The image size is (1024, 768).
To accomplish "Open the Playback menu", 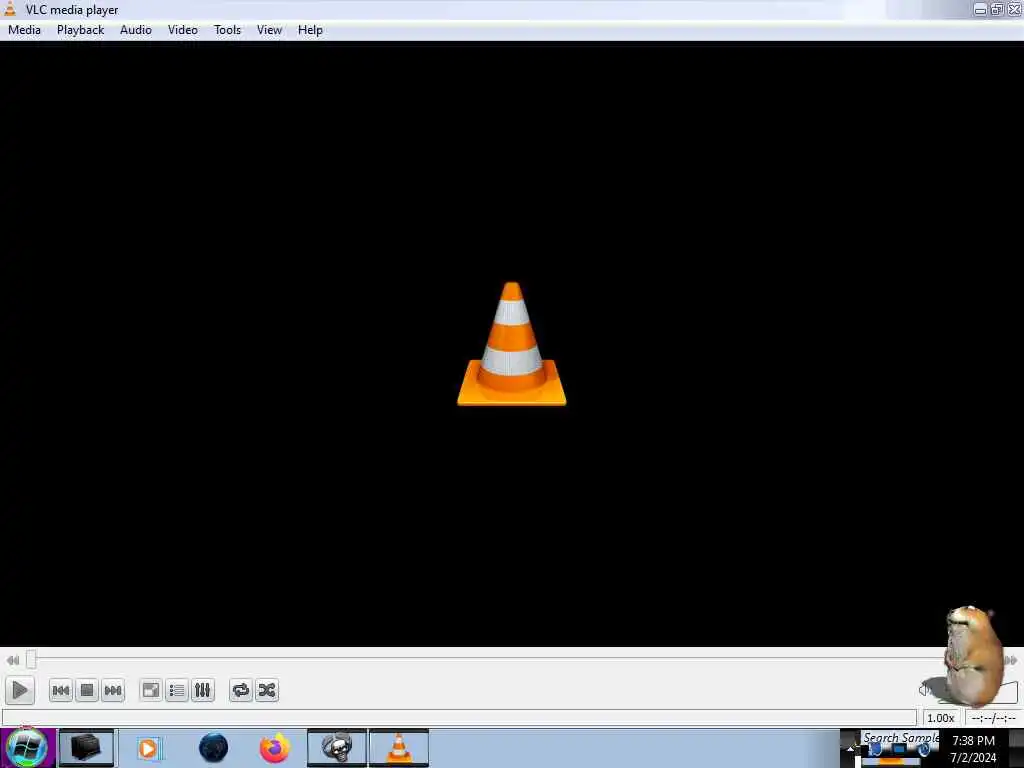I will [80, 30].
